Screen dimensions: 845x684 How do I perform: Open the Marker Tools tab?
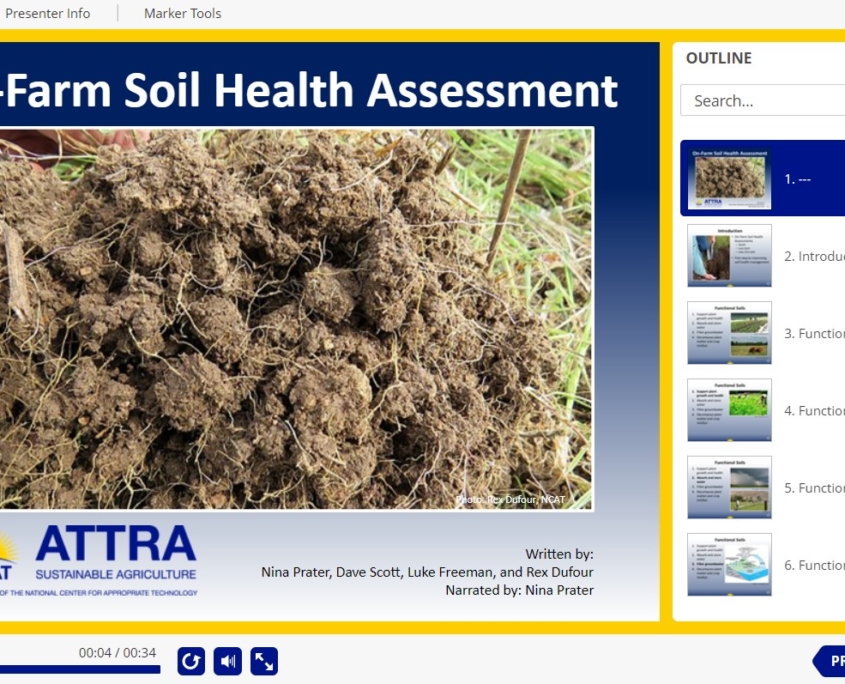182,13
